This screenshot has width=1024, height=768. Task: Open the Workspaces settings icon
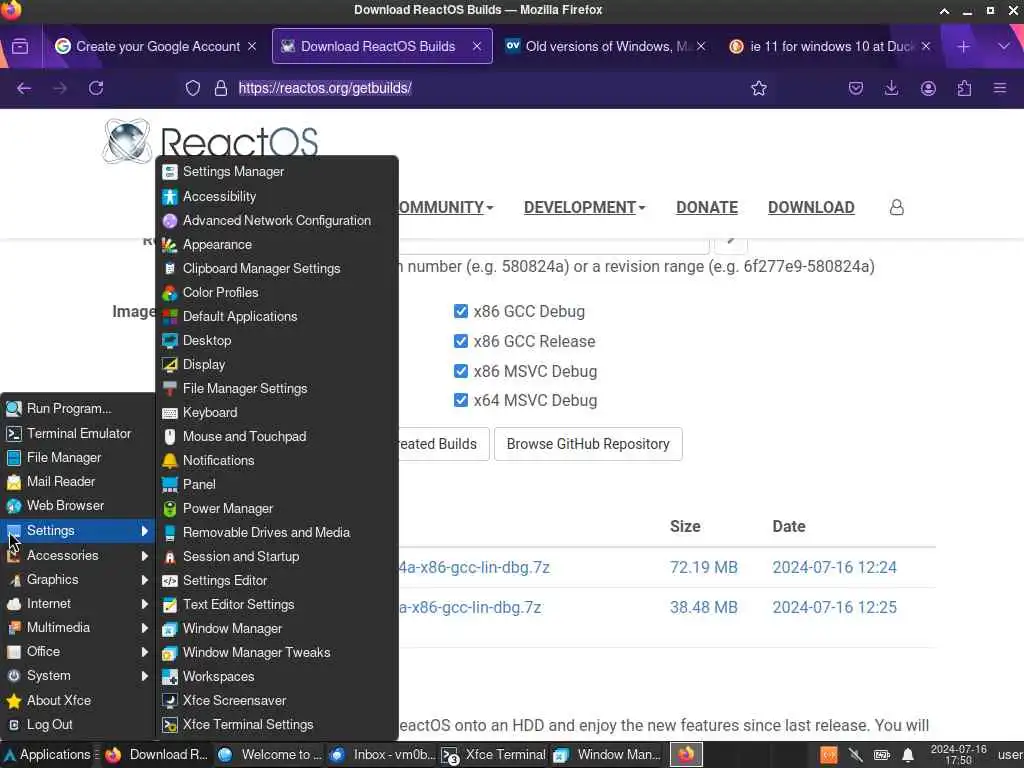pyautogui.click(x=170, y=677)
